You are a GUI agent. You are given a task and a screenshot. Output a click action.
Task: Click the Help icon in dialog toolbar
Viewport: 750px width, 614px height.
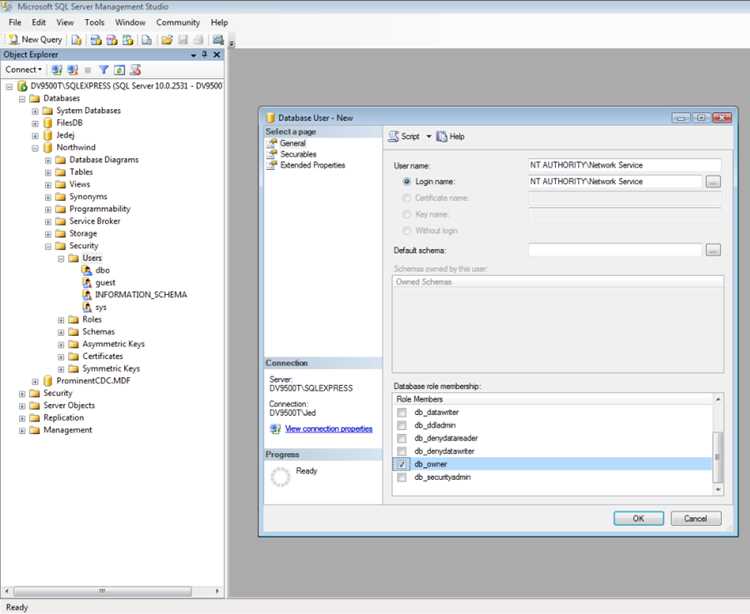click(x=441, y=137)
